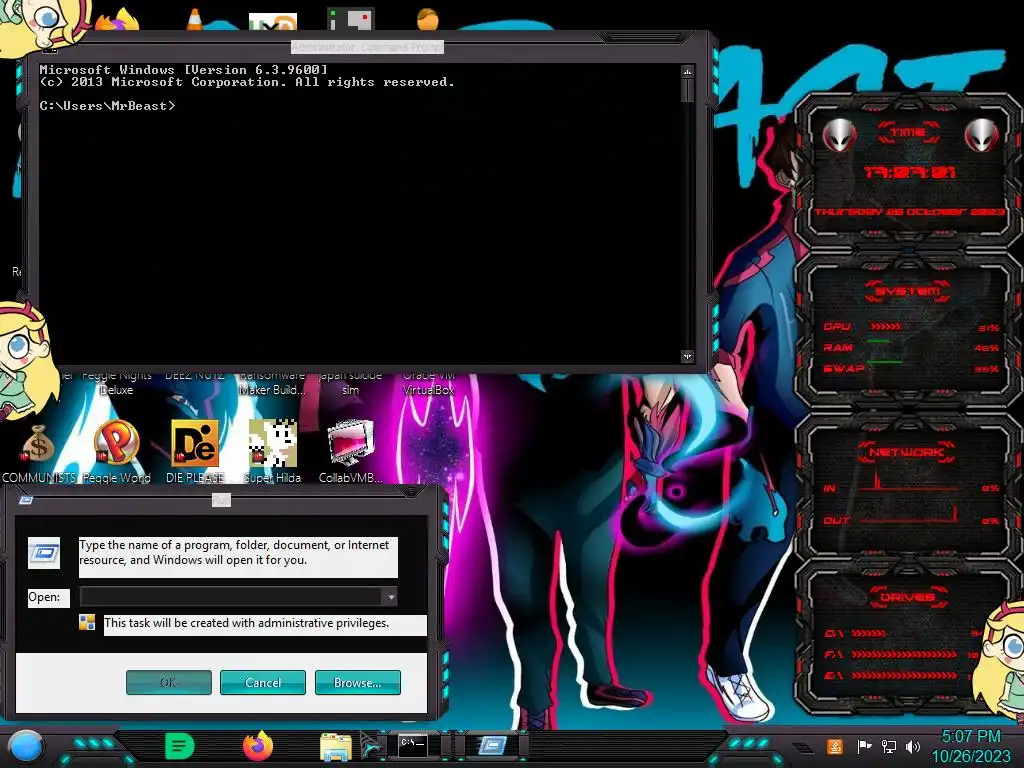Click the C:\ drive usage bar
This screenshot has height=768, width=1024.
(x=869, y=633)
